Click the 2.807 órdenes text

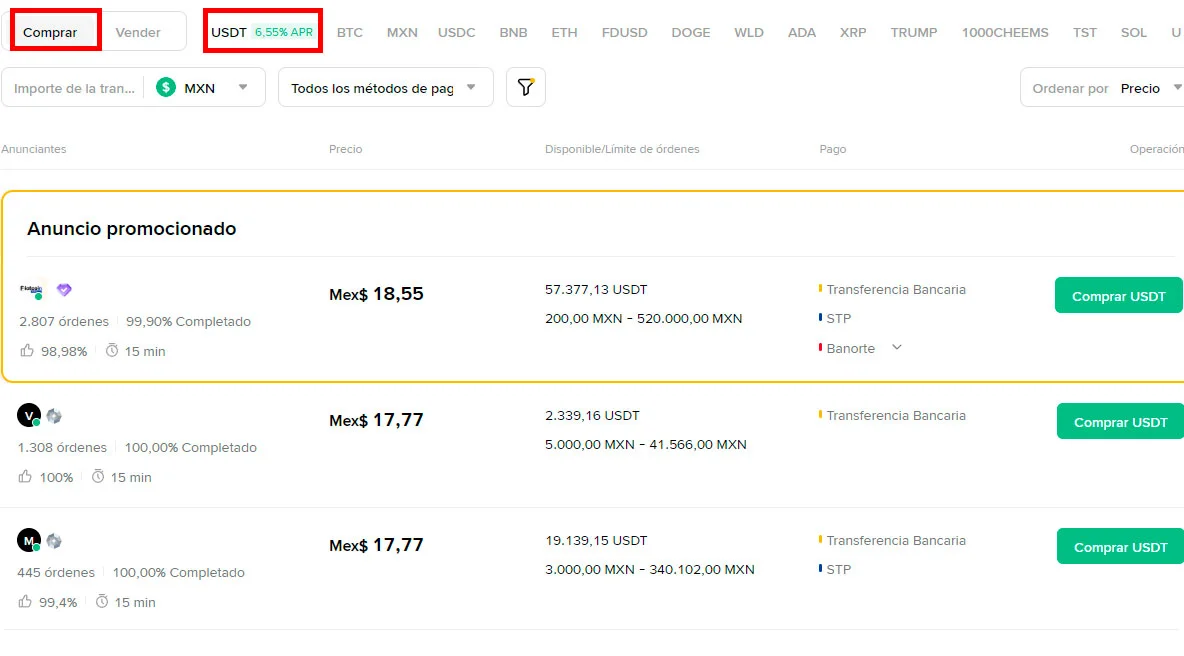tap(63, 322)
